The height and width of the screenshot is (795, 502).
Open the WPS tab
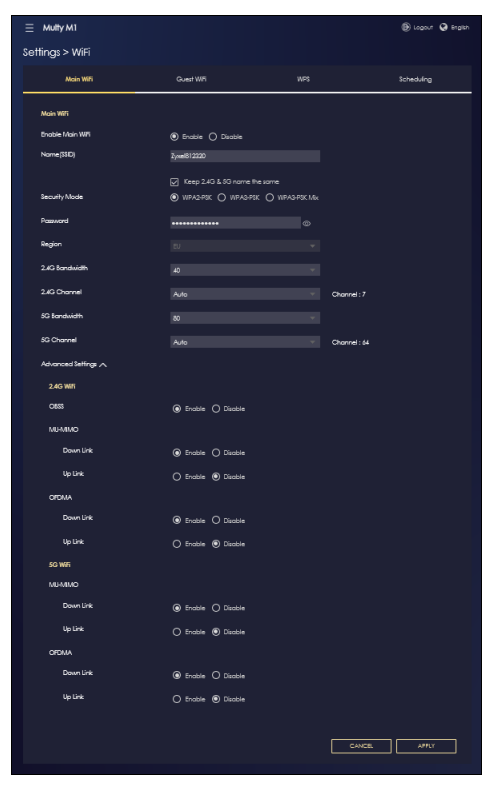point(303,79)
